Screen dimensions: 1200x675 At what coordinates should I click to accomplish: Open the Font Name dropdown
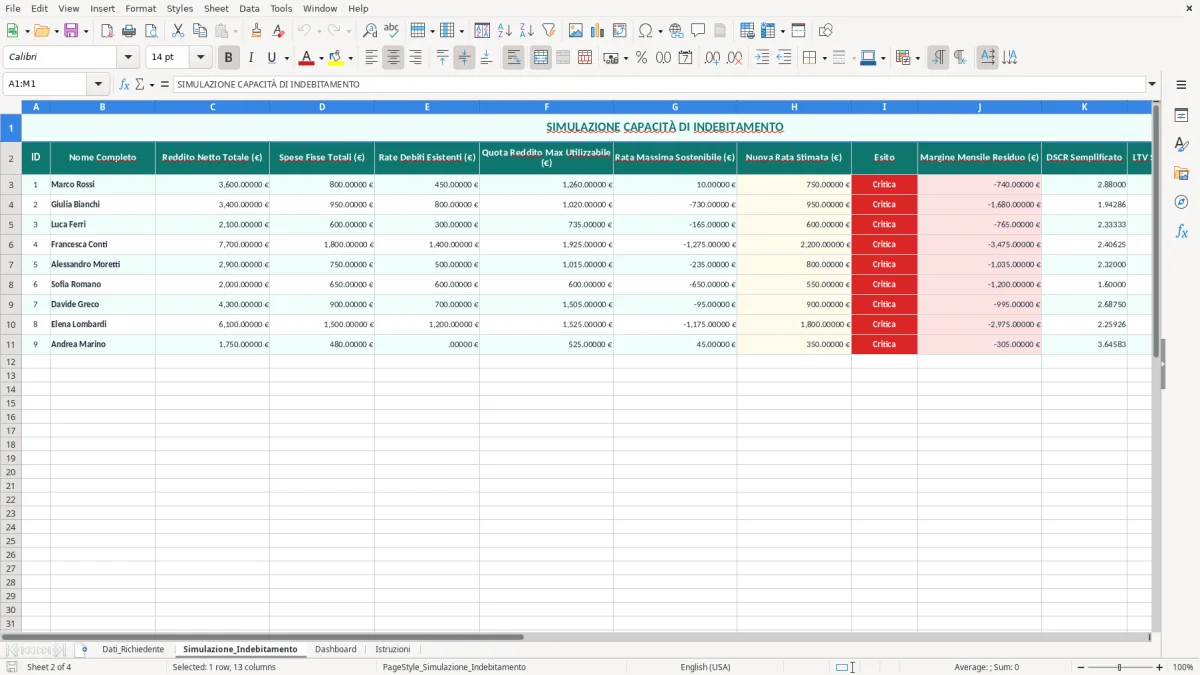(x=128, y=58)
